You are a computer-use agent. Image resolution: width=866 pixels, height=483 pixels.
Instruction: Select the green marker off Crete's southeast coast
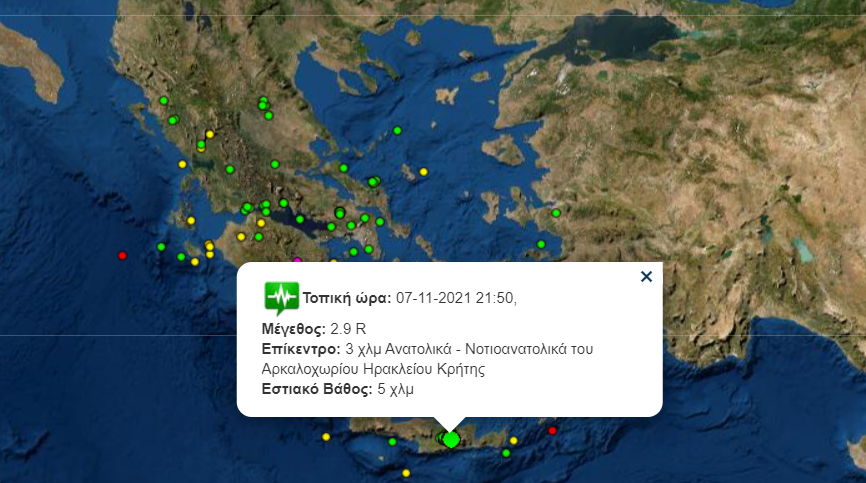point(506,453)
